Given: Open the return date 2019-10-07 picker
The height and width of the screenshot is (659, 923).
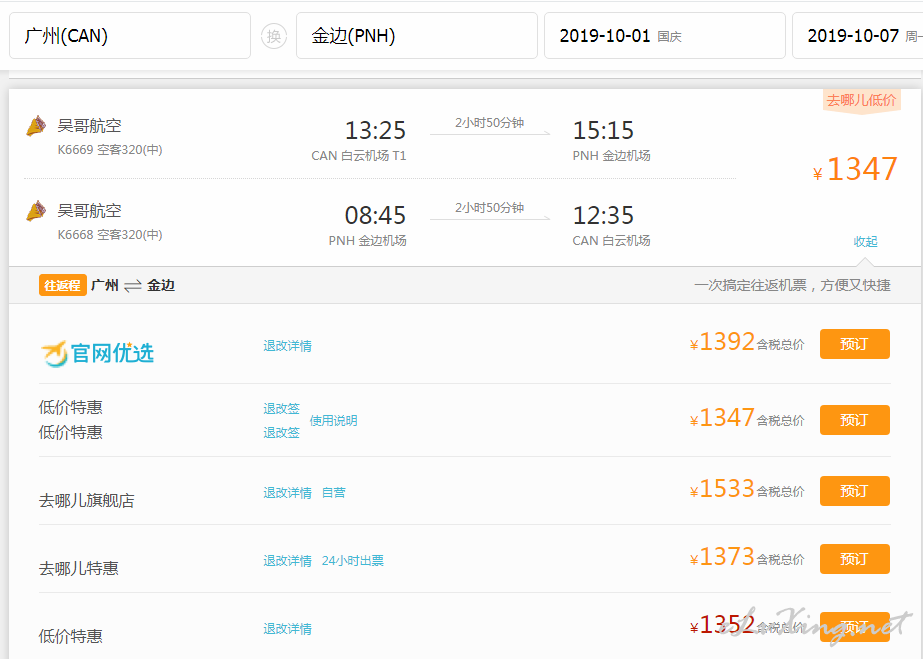Looking at the screenshot, I should tap(858, 36).
